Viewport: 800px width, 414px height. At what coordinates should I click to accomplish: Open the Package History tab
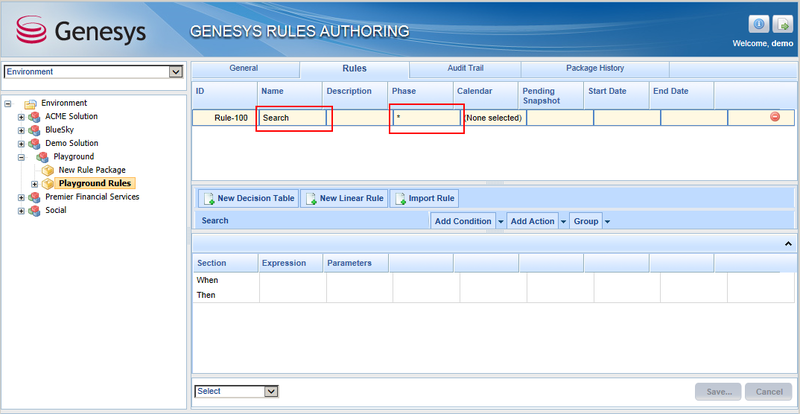click(595, 69)
